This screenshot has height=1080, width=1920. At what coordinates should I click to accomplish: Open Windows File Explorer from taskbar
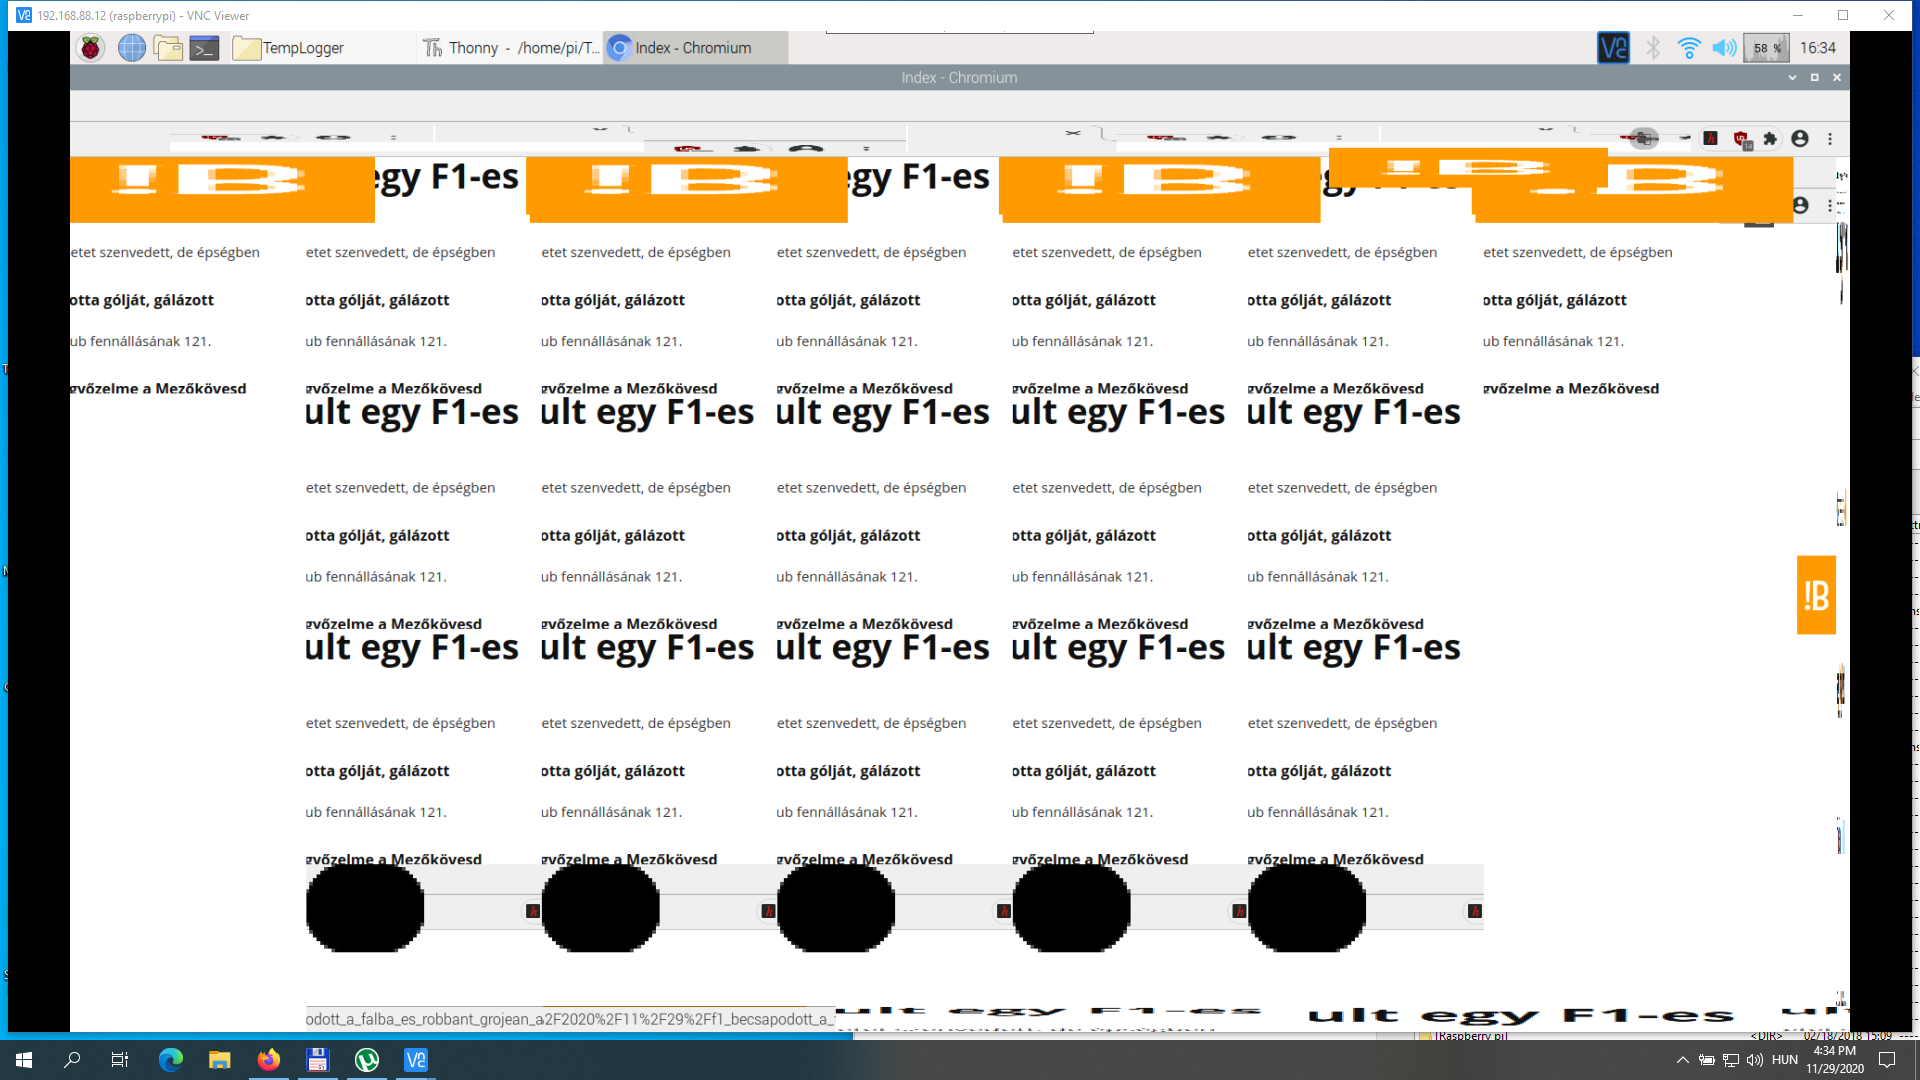coord(220,1060)
